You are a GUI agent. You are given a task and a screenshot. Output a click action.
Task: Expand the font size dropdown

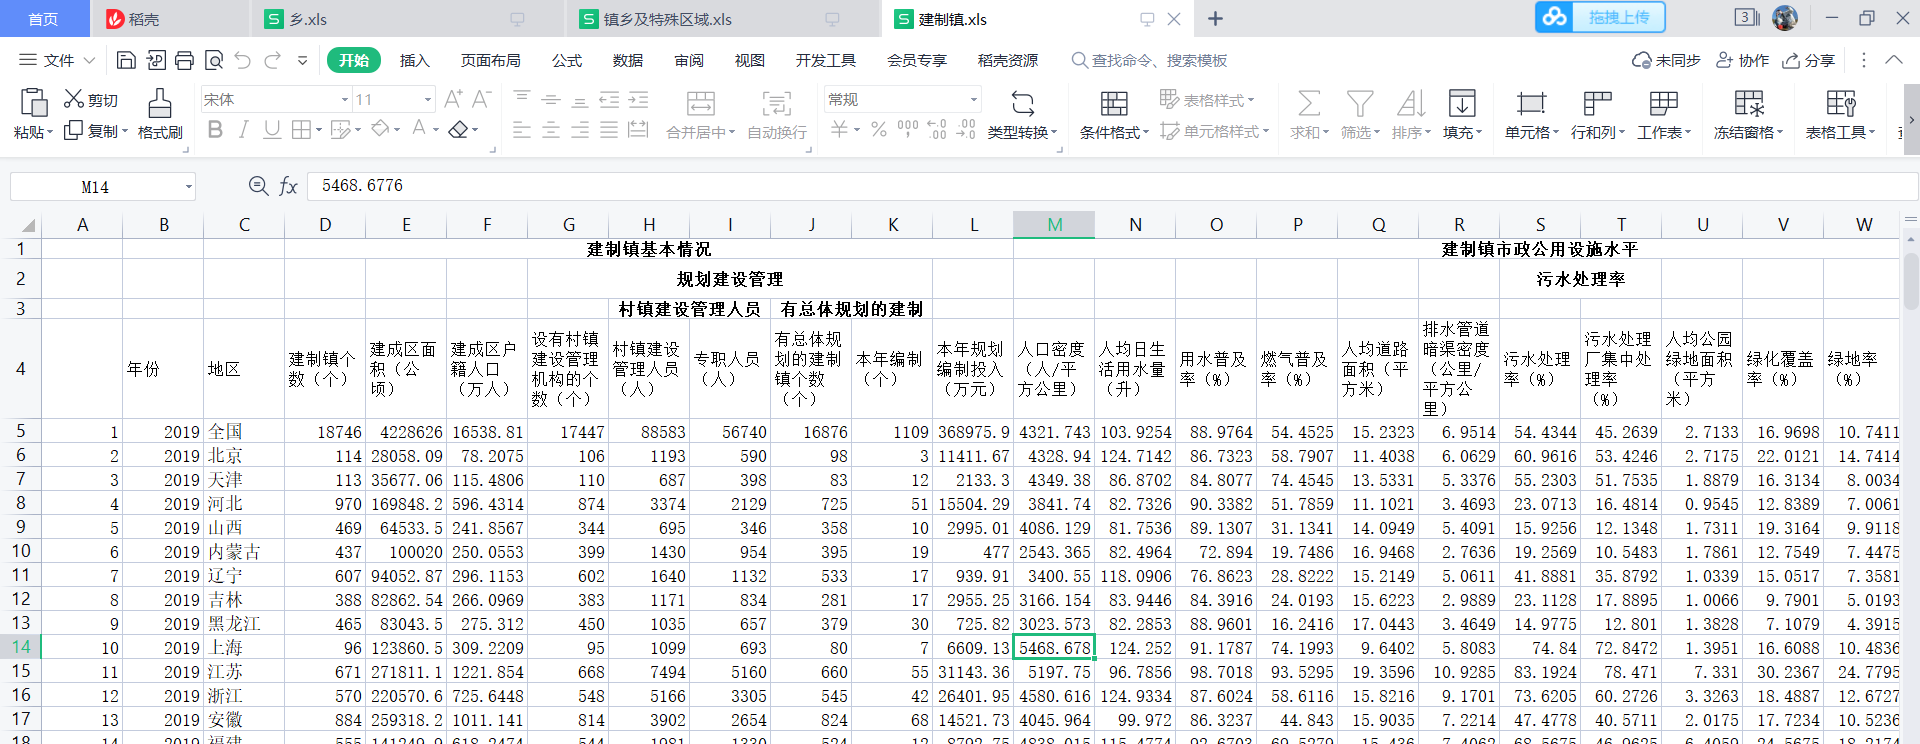click(x=428, y=100)
